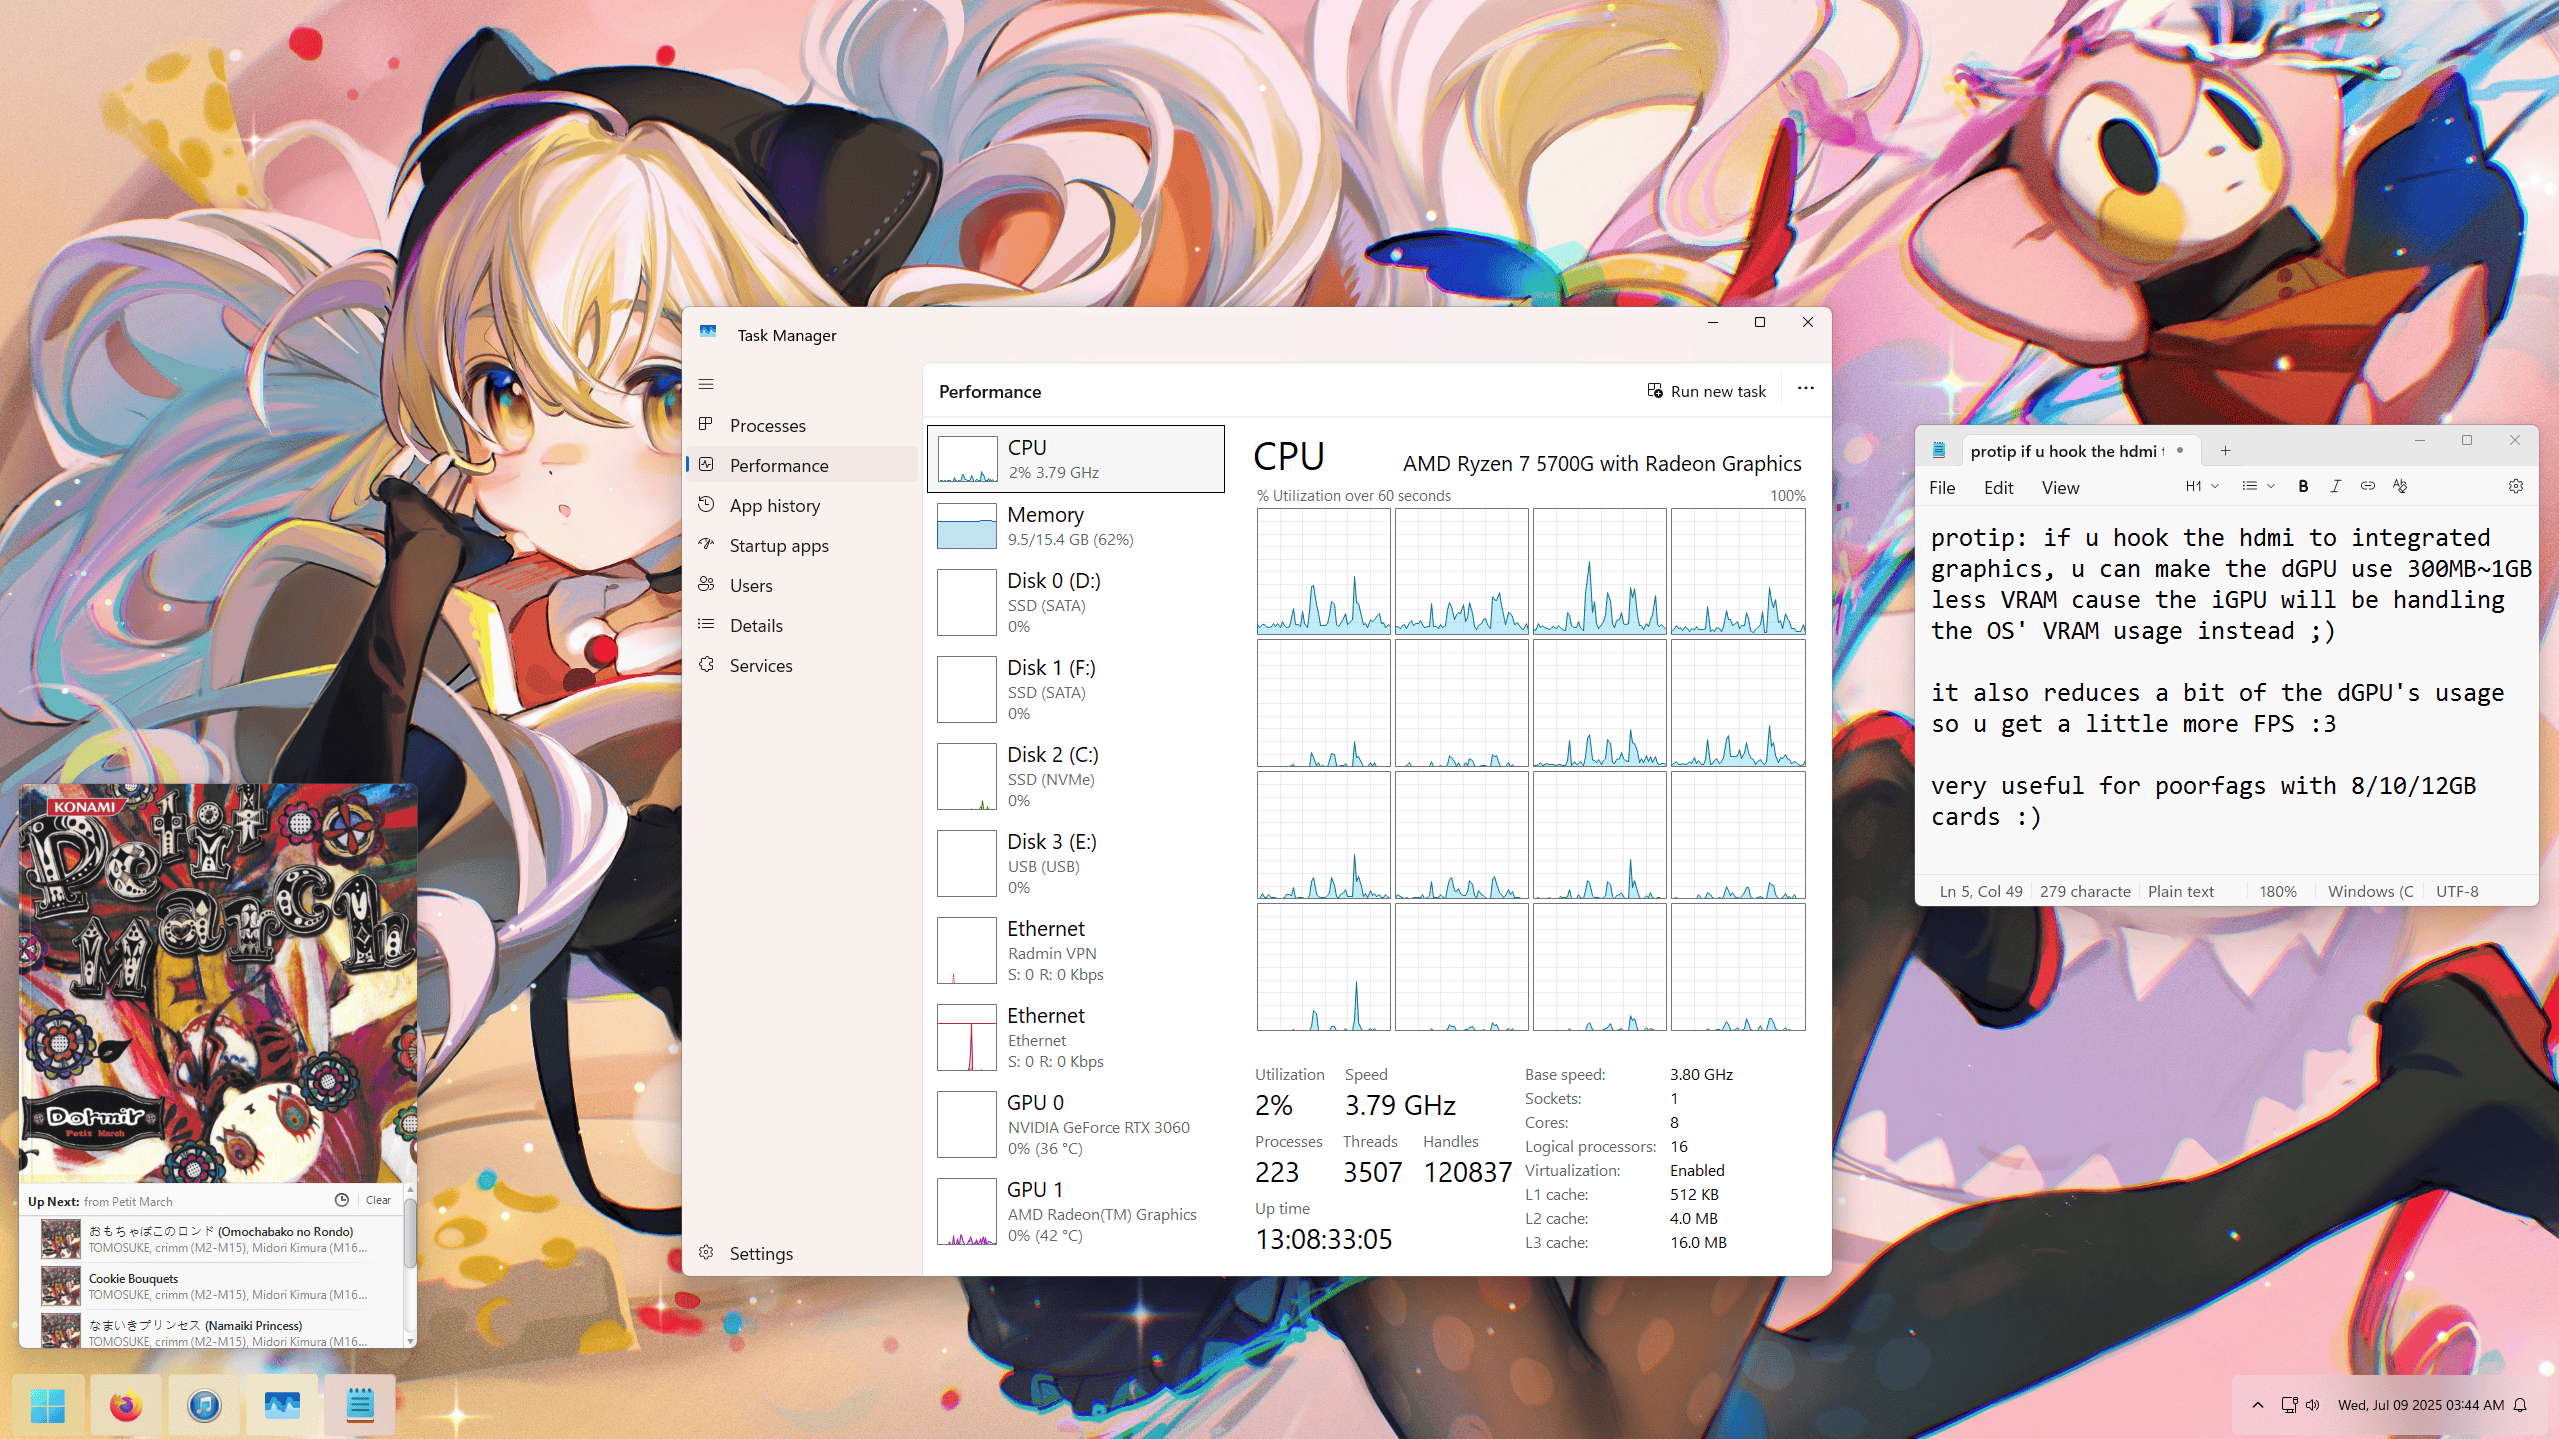Click the '279 characters' count in Notepad's status bar
The width and height of the screenshot is (2559, 1439).
pyautogui.click(x=2085, y=891)
